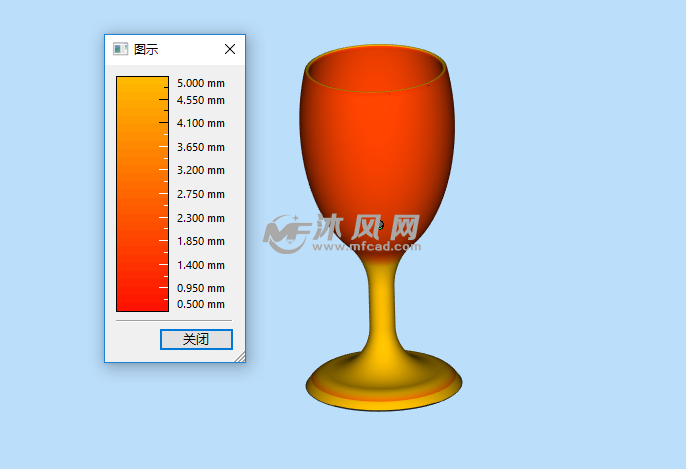Select the 5.000 mm legend label
686x469 pixels.
(200, 83)
